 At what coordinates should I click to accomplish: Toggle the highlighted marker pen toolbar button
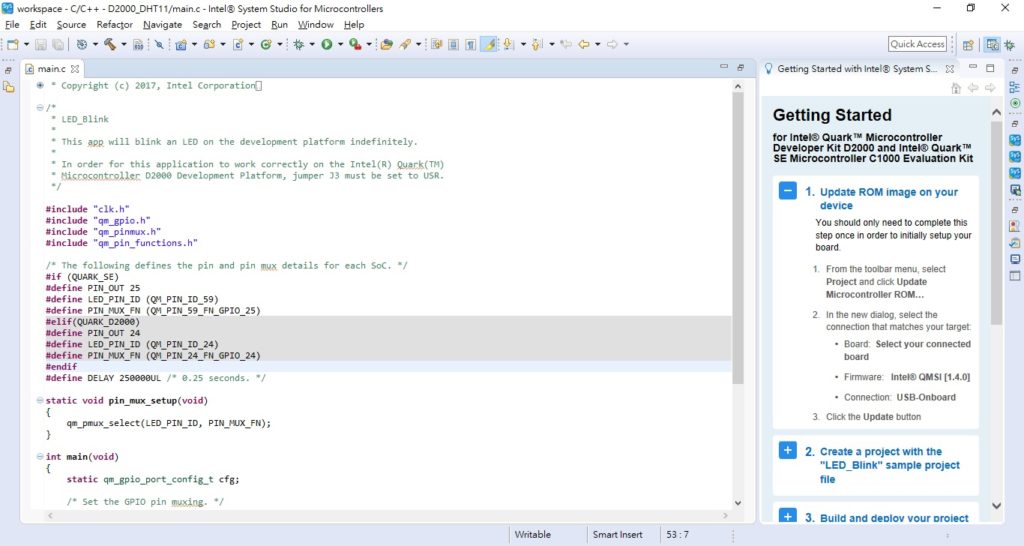click(488, 44)
